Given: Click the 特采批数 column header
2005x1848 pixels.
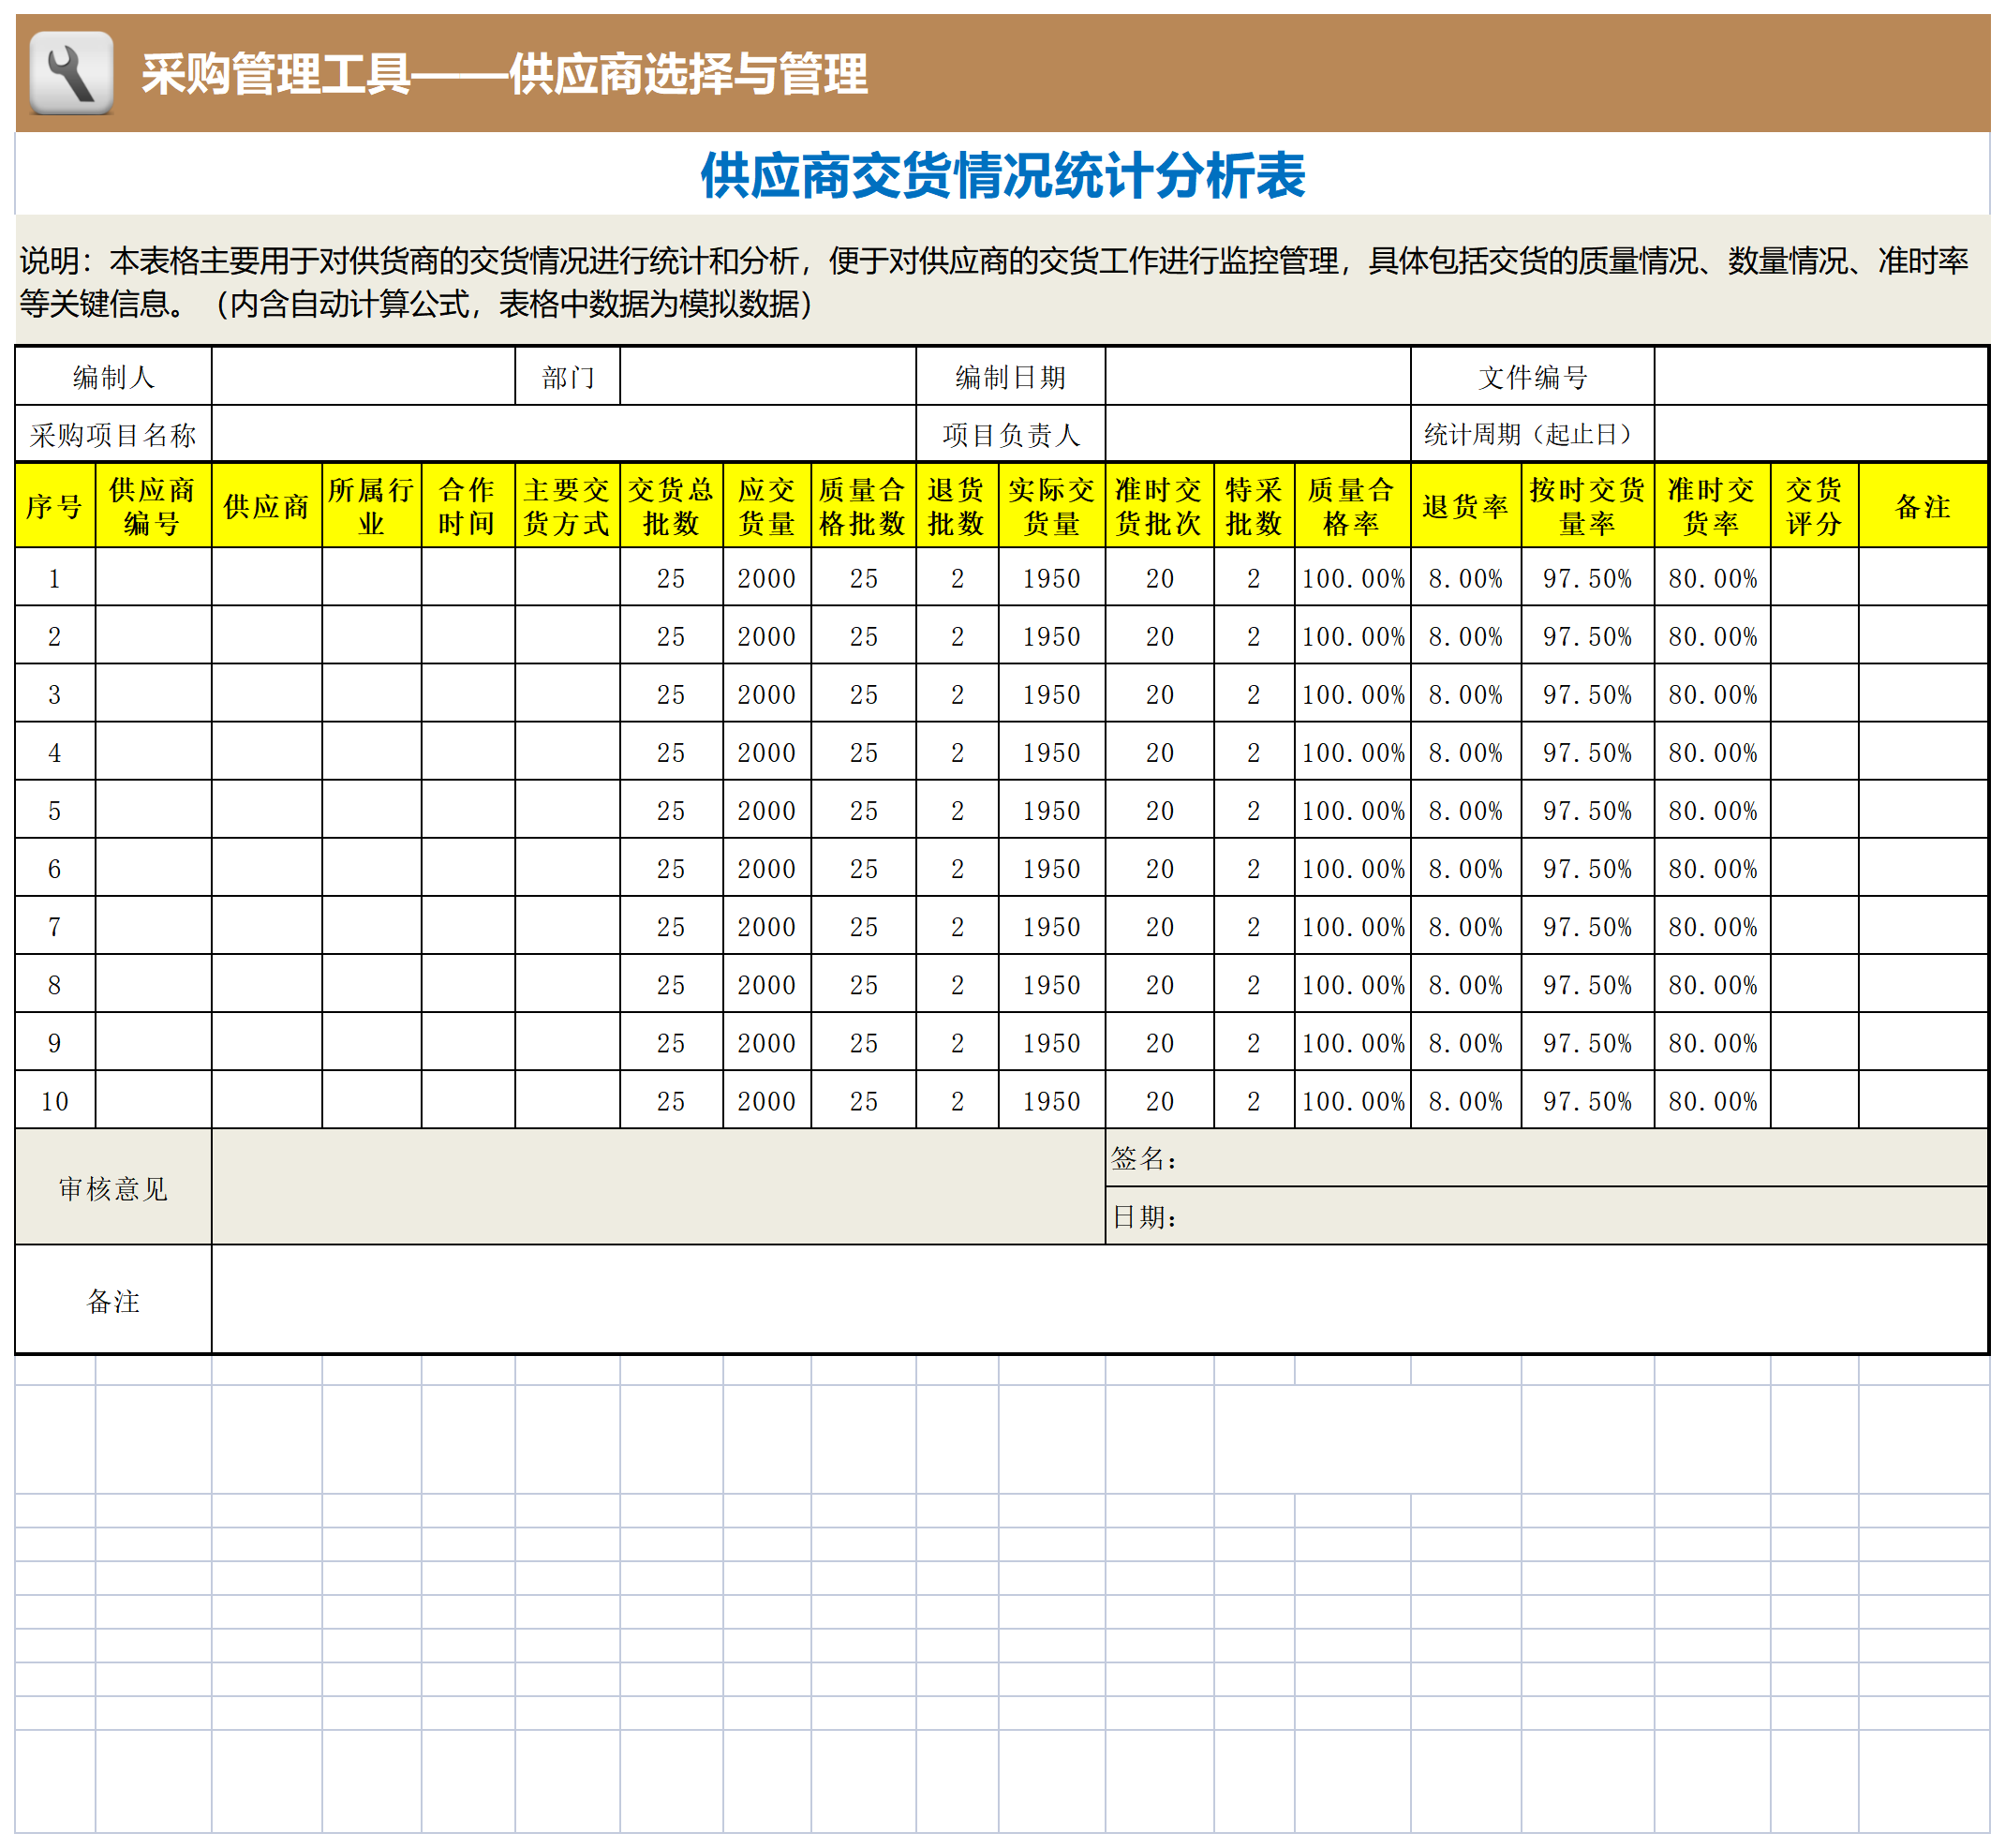Looking at the screenshot, I should pyautogui.click(x=1254, y=506).
